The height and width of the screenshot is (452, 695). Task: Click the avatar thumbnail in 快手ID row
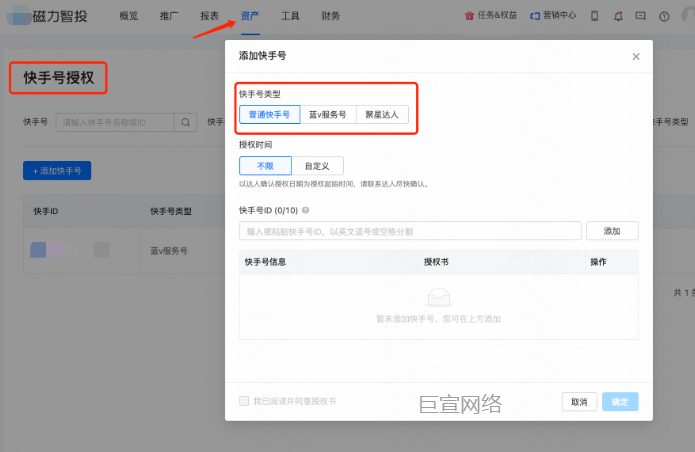pyautogui.click(x=46, y=250)
